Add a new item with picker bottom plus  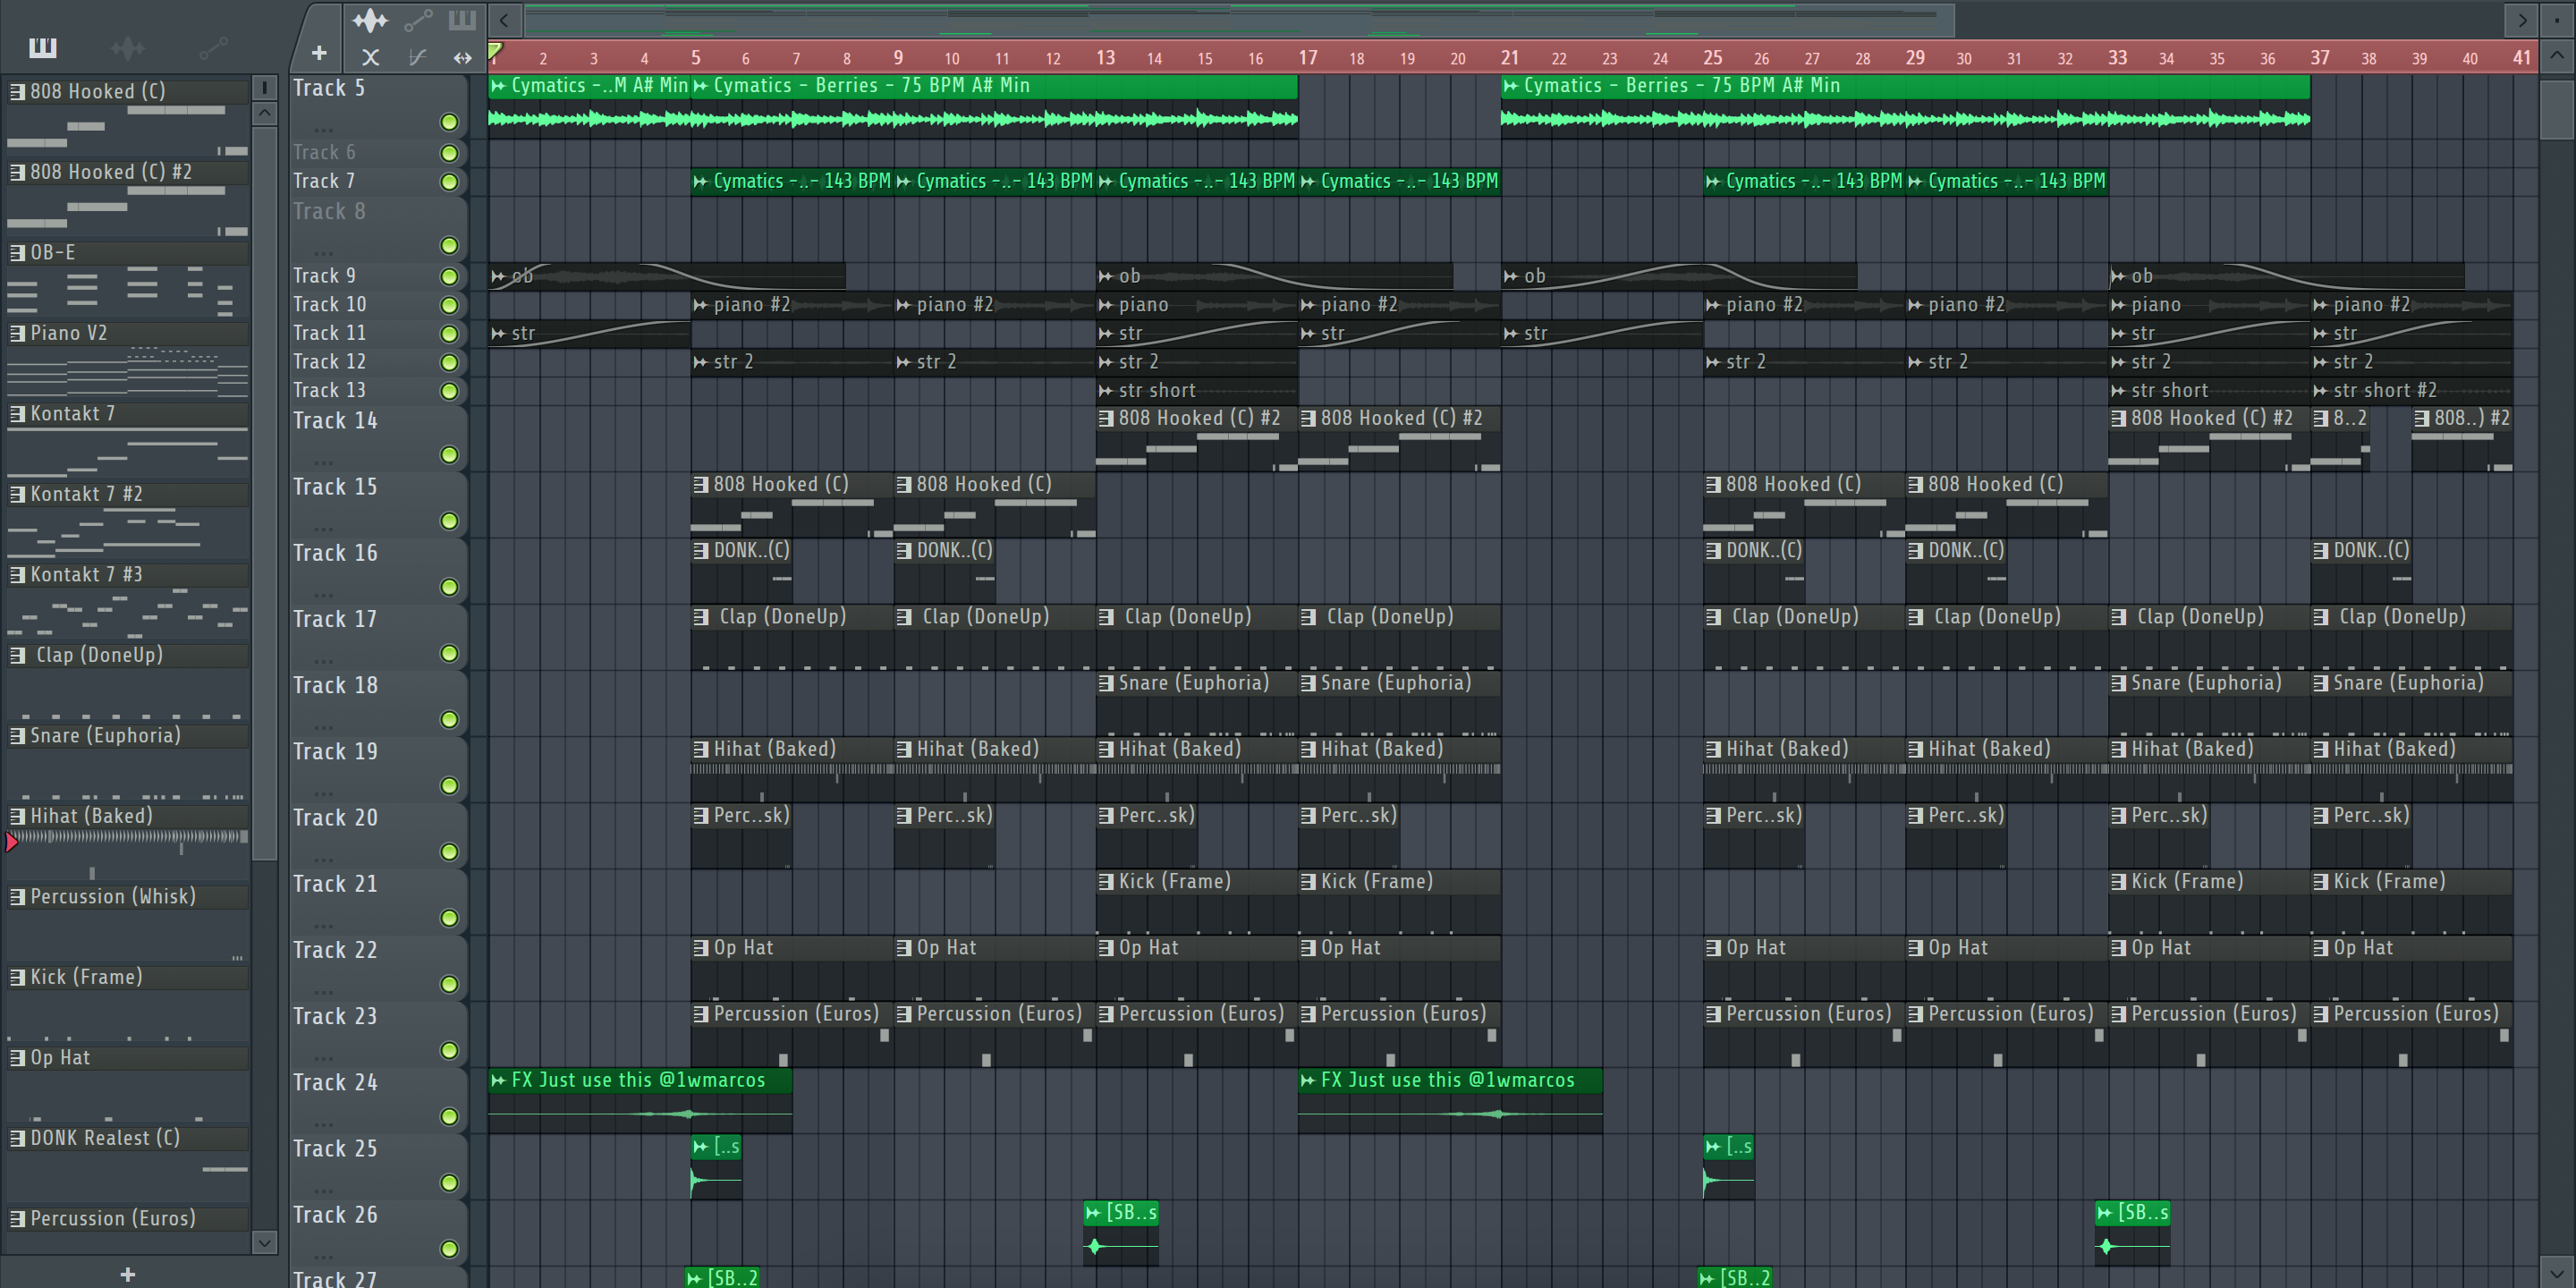coord(127,1274)
